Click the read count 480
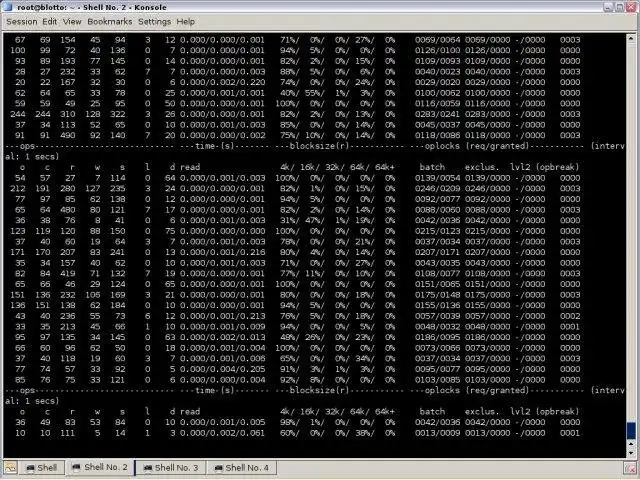 (x=68, y=210)
